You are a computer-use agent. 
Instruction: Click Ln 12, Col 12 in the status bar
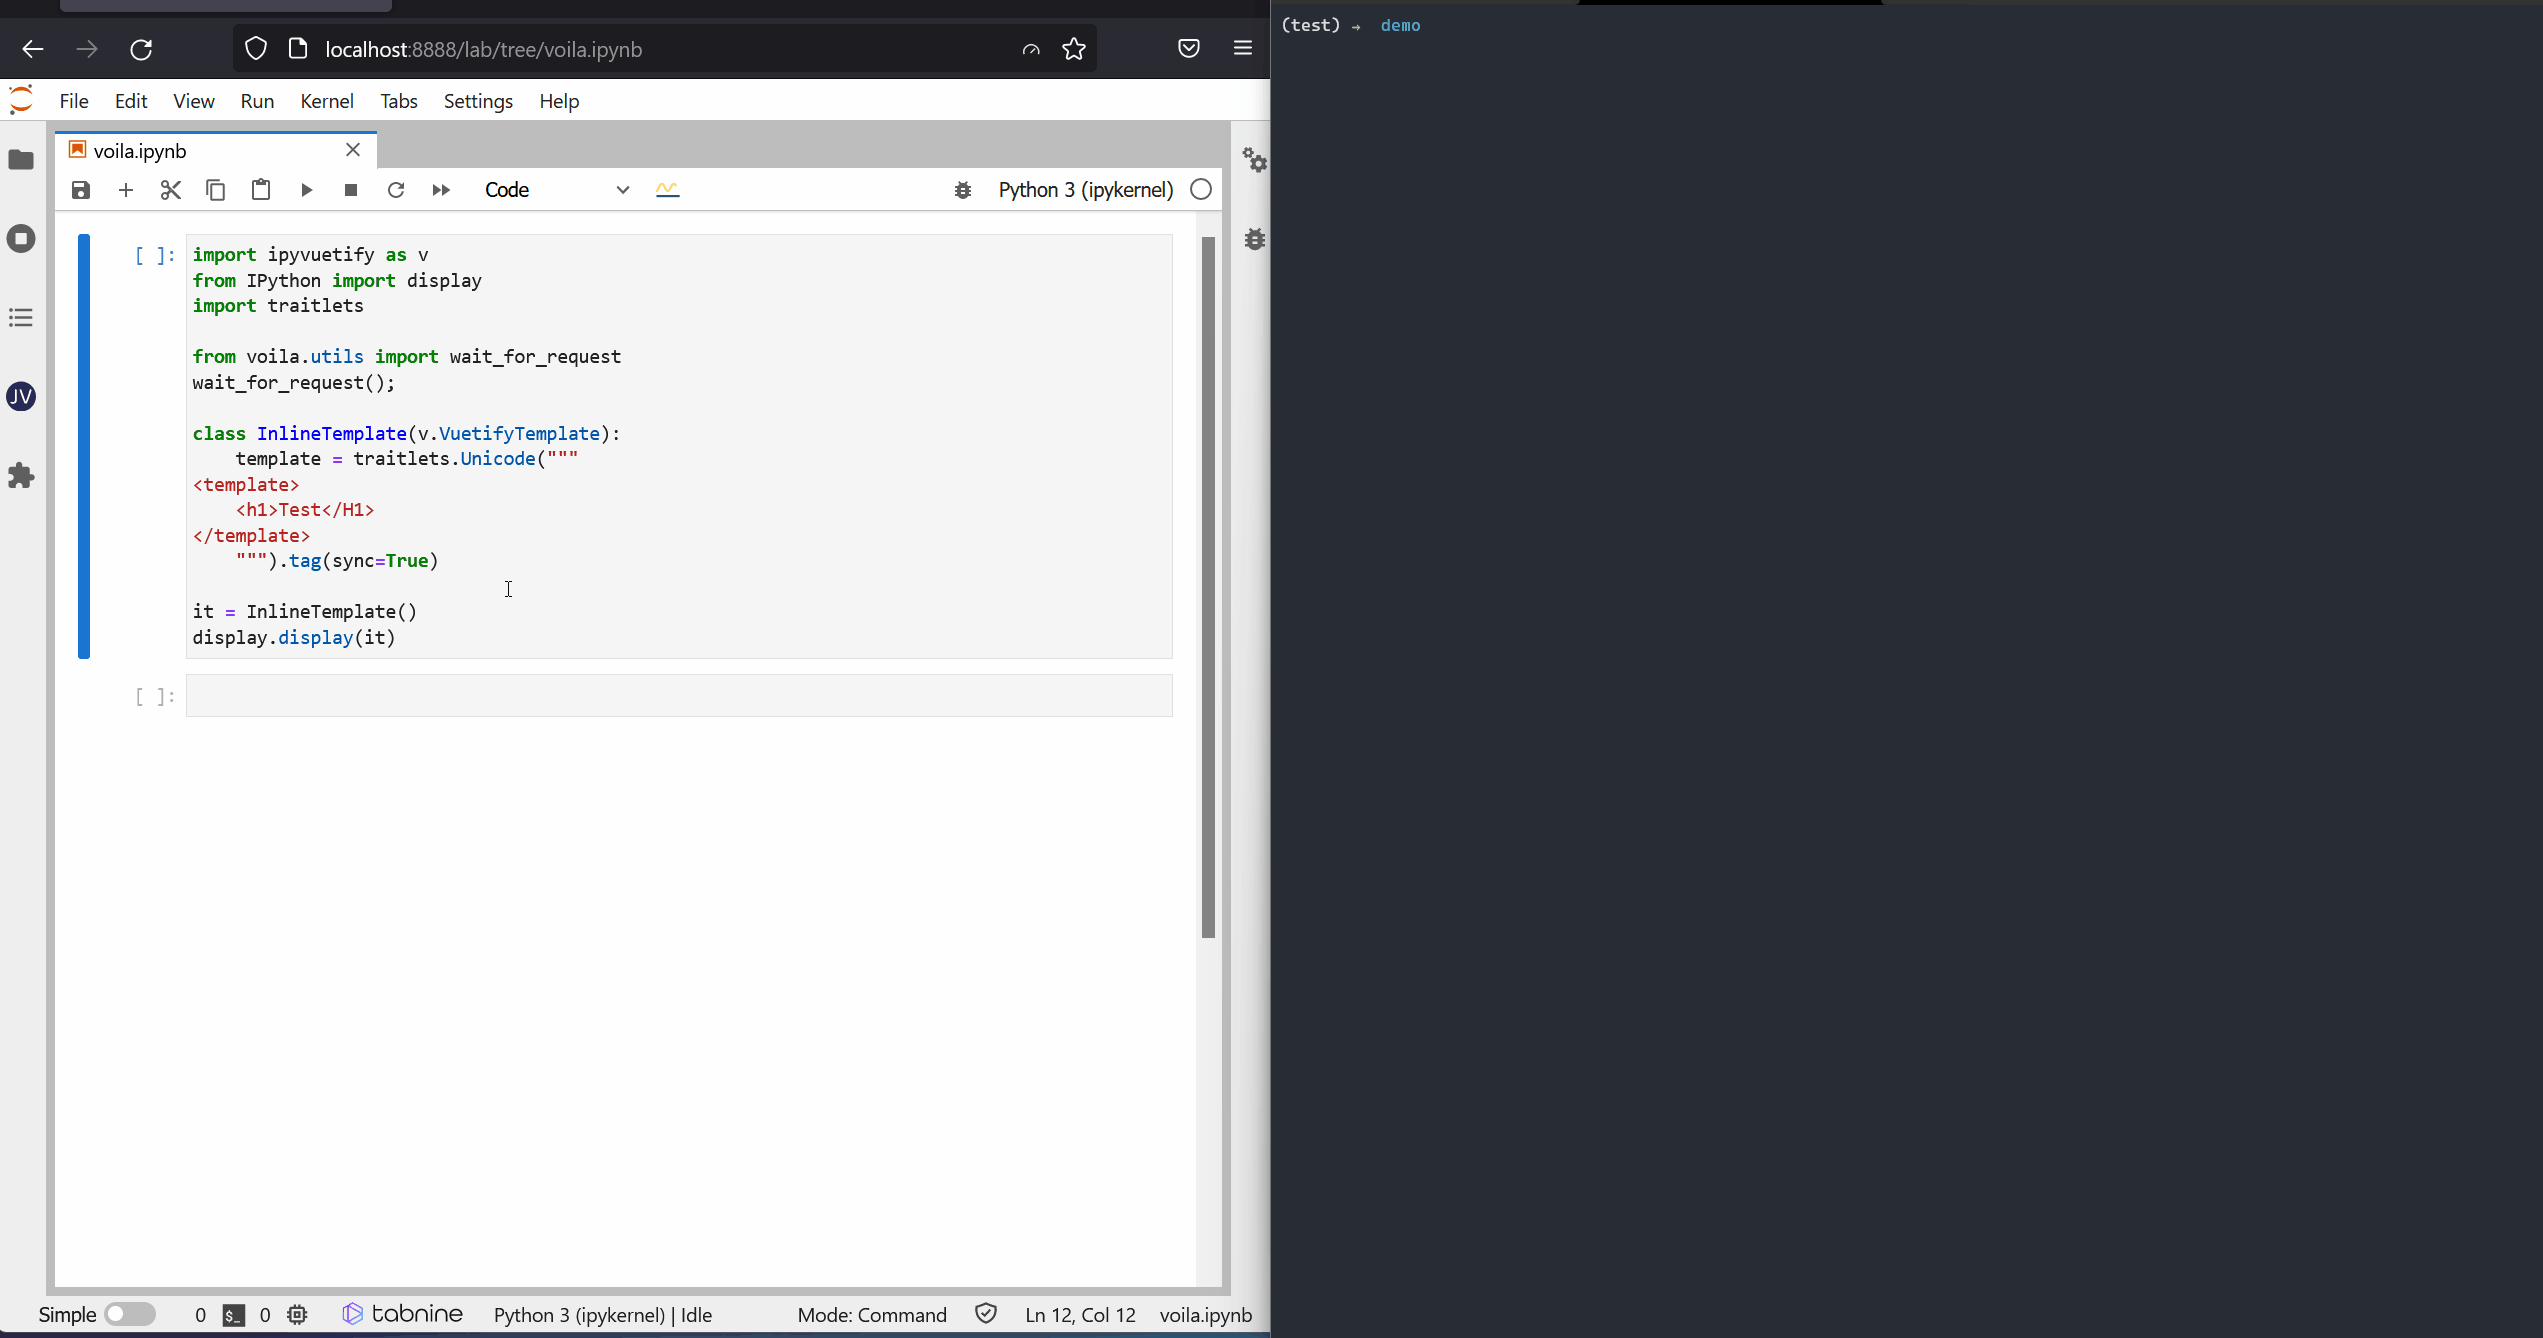(x=1079, y=1315)
